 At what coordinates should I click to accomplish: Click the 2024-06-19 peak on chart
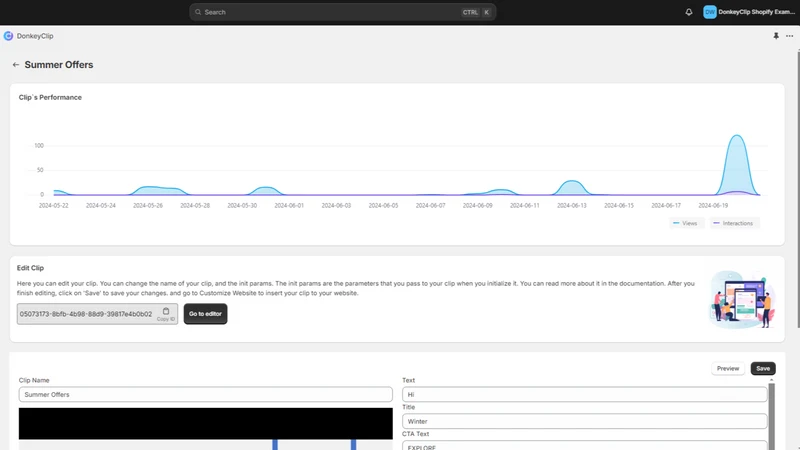(x=737, y=136)
